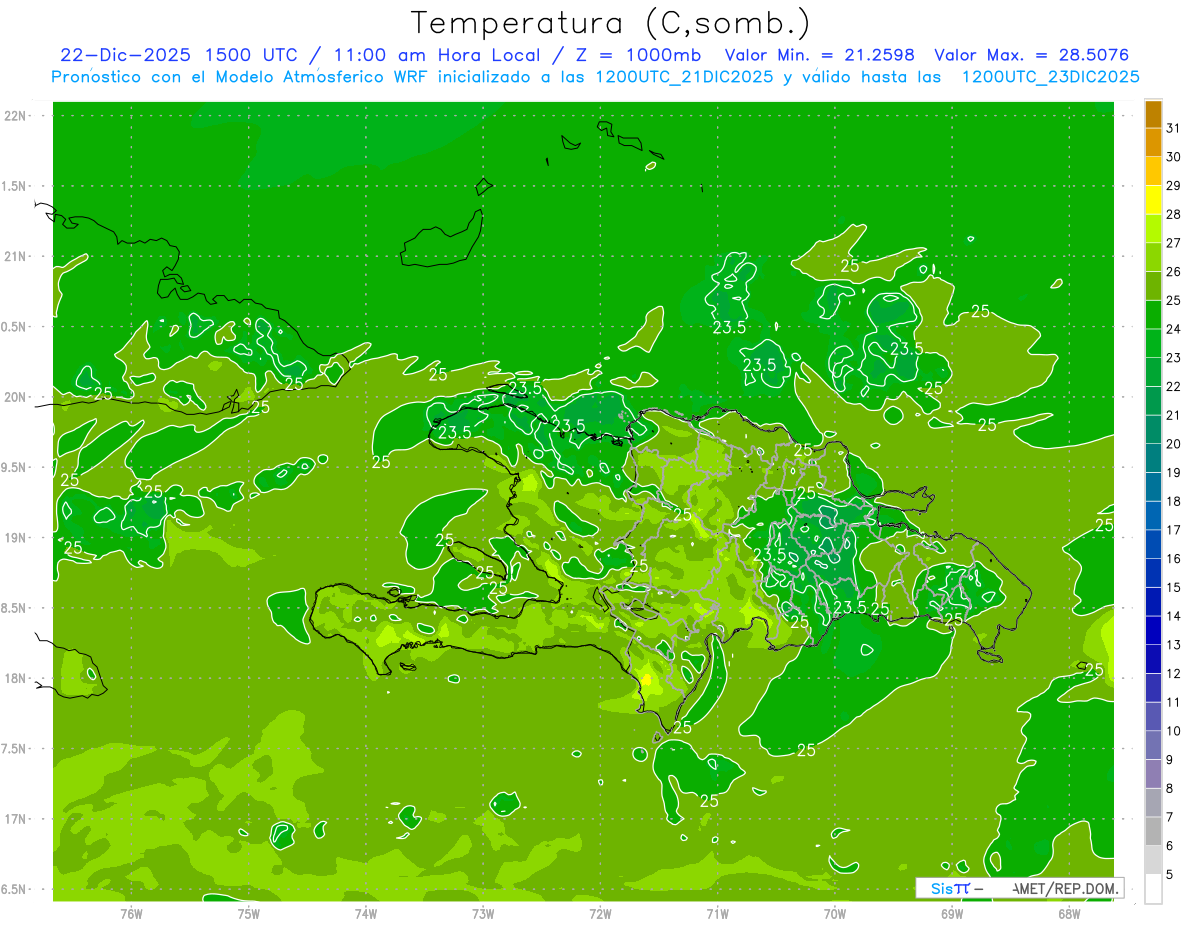
Task: Click the title "Temperatura (C,somb.)"
Action: [610, 22]
